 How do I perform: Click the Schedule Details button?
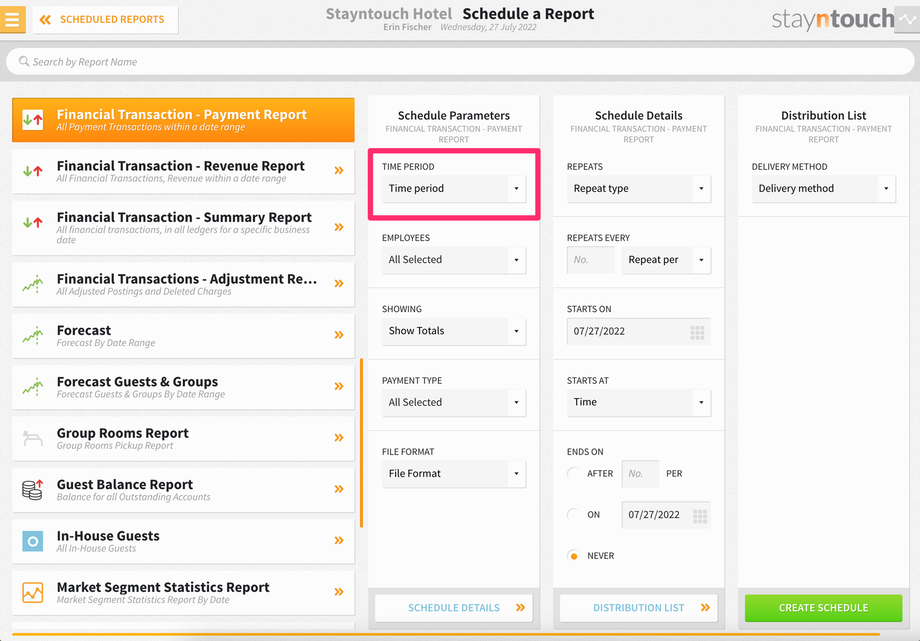(x=454, y=608)
